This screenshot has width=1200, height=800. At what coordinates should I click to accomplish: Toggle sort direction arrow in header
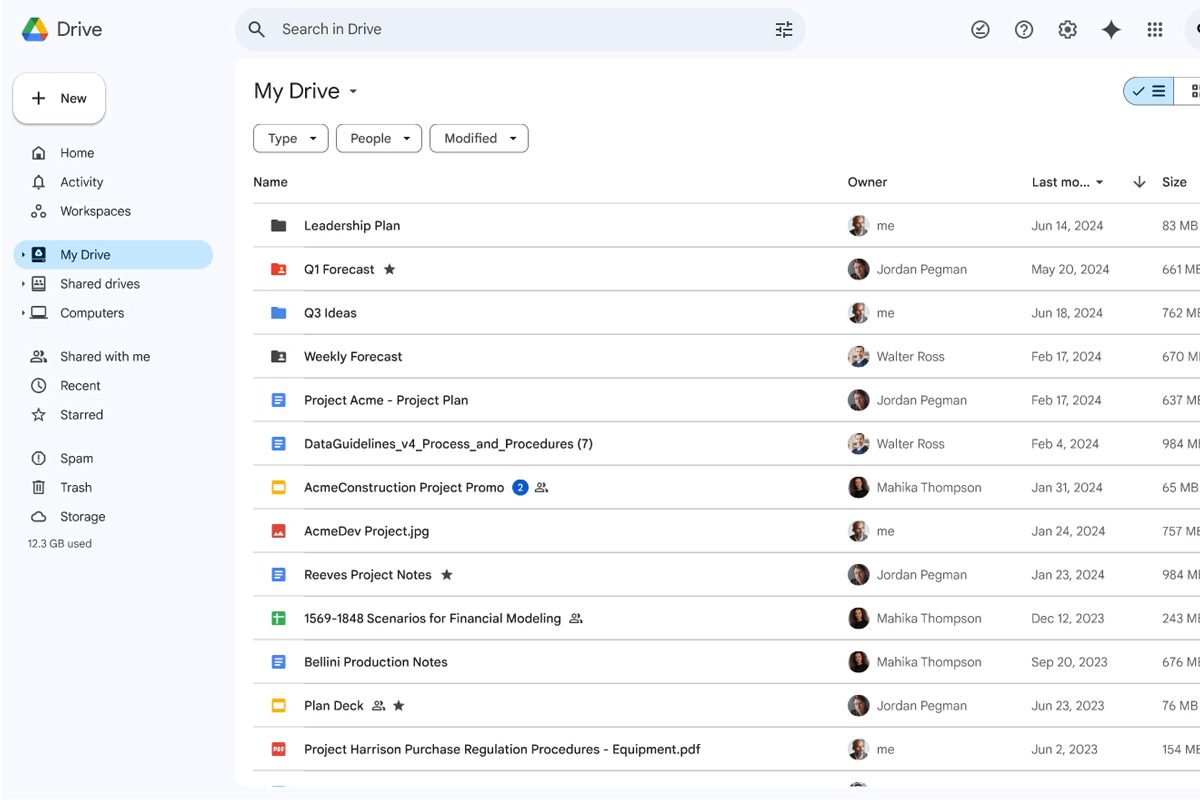coord(1139,182)
